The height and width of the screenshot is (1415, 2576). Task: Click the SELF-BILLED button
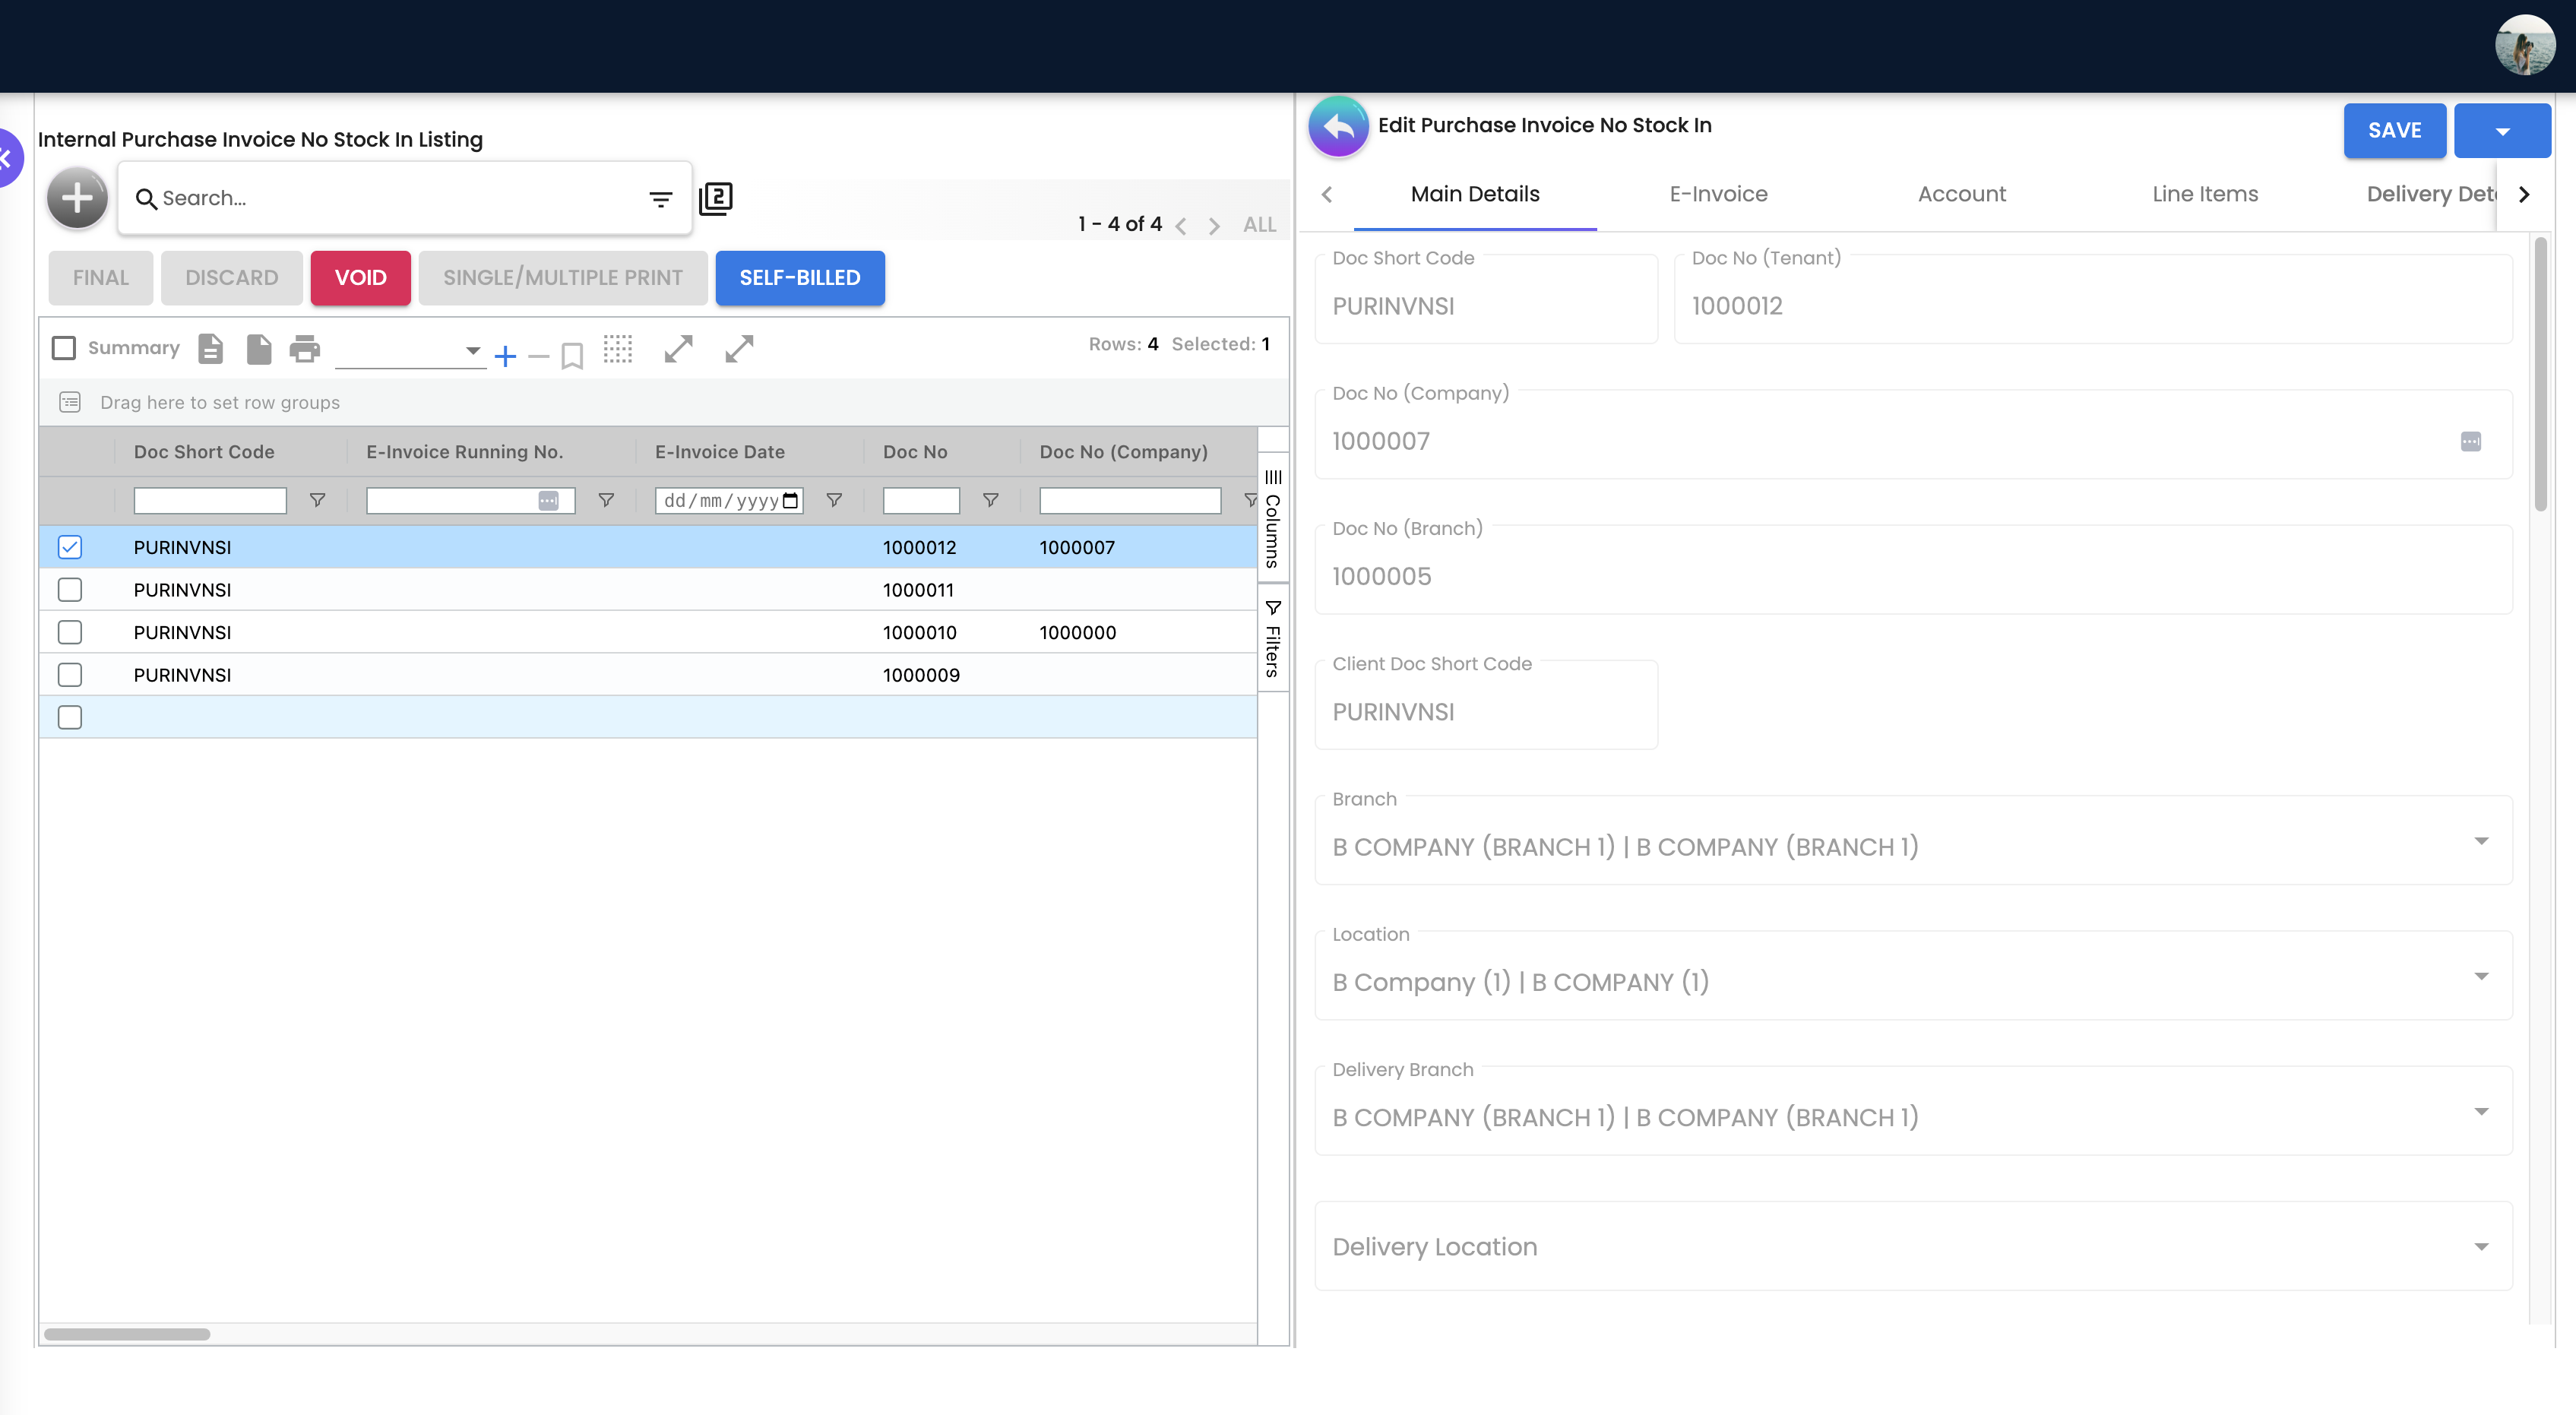(799, 278)
